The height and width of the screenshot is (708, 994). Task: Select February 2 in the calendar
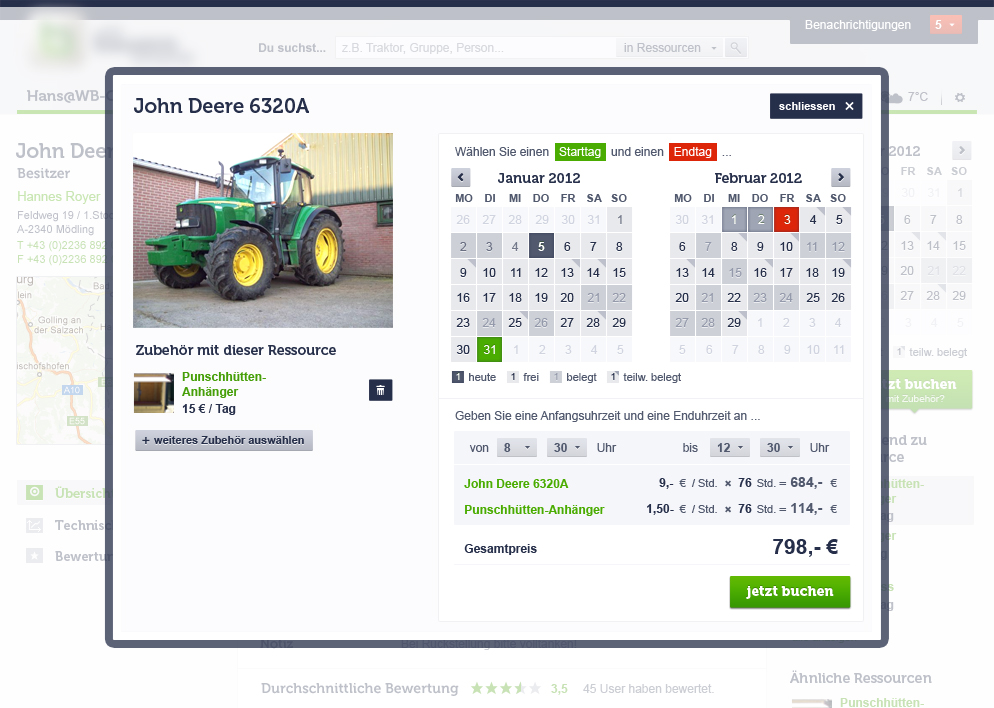(x=760, y=220)
